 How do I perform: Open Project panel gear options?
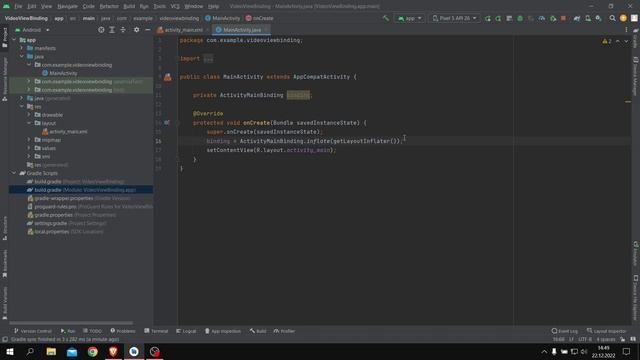pos(136,30)
